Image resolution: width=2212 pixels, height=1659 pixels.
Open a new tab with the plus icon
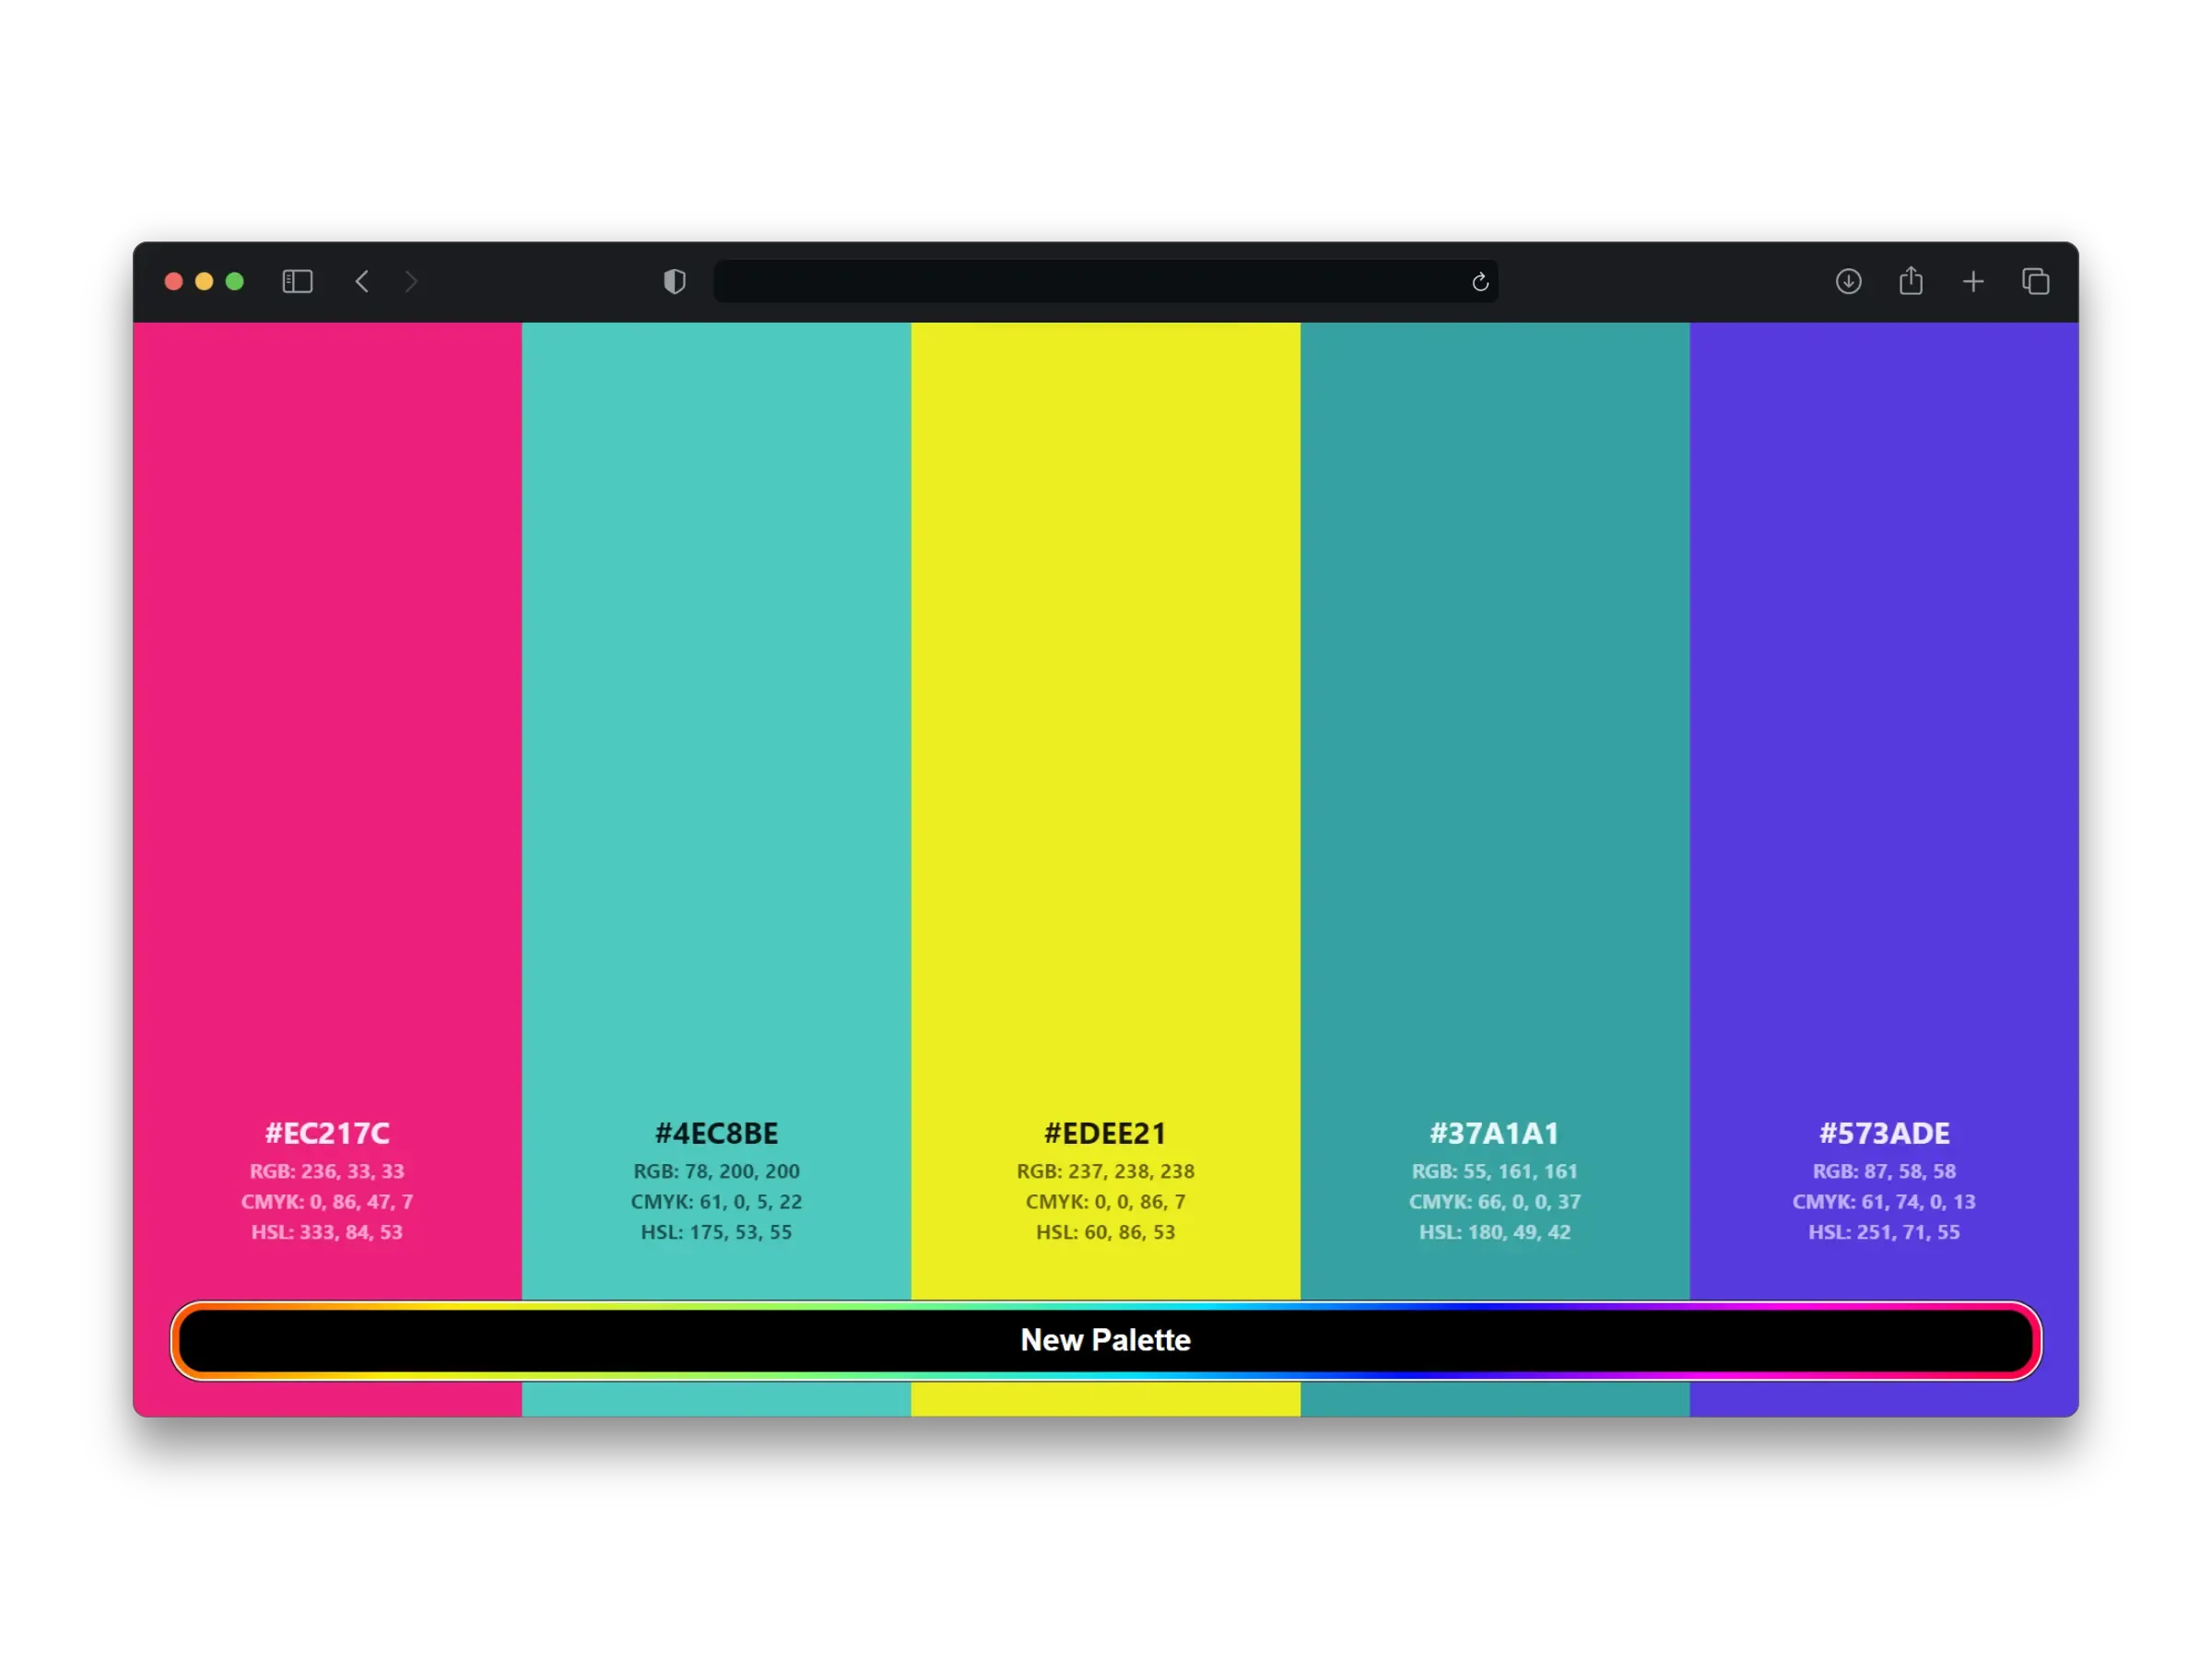click(1973, 282)
